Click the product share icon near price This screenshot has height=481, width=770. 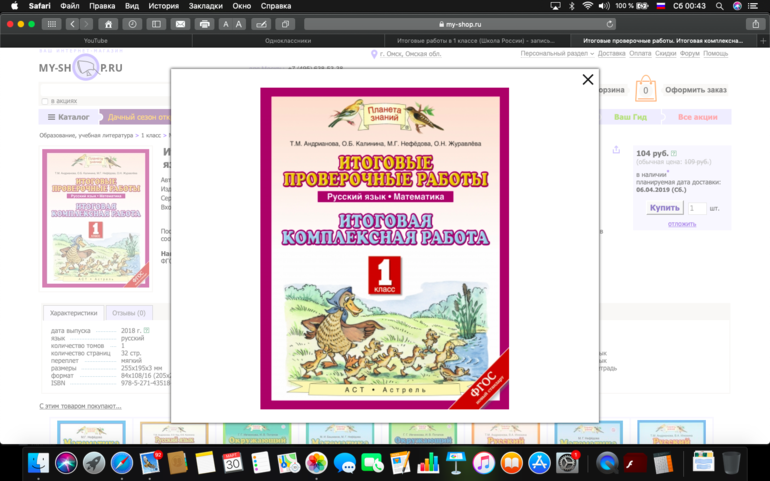pos(616,150)
